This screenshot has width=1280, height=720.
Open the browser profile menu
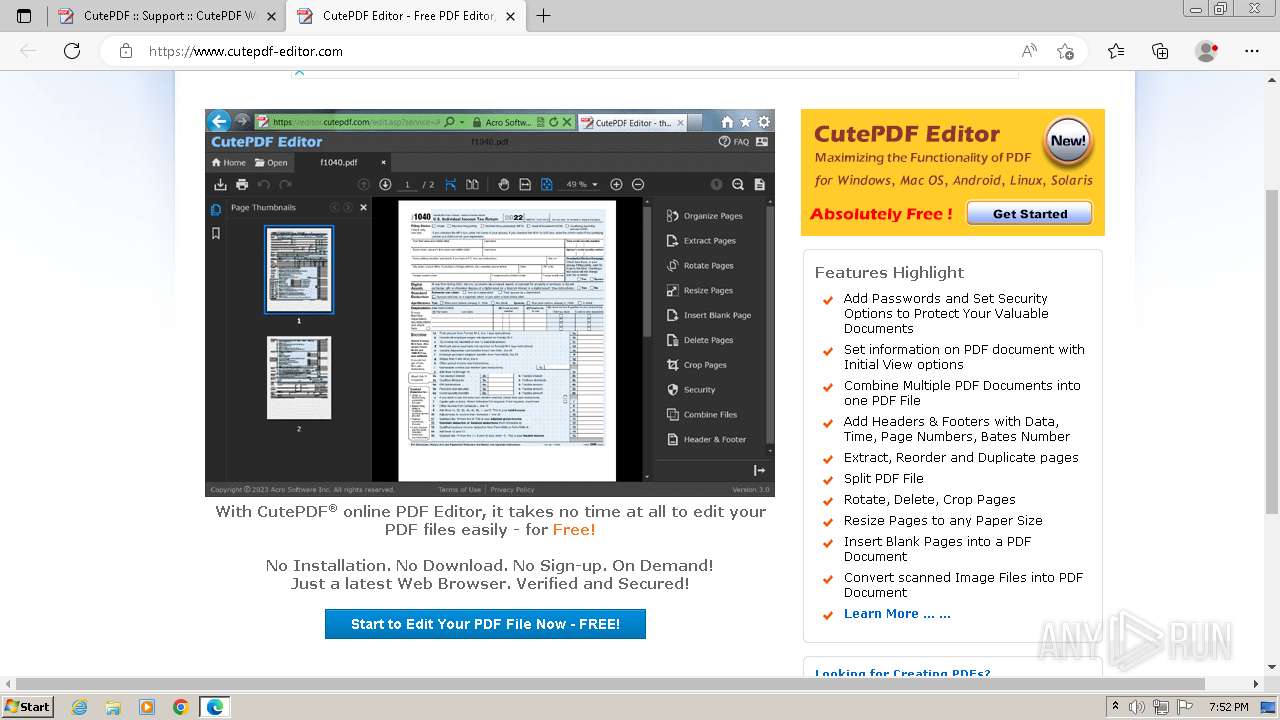click(1207, 51)
